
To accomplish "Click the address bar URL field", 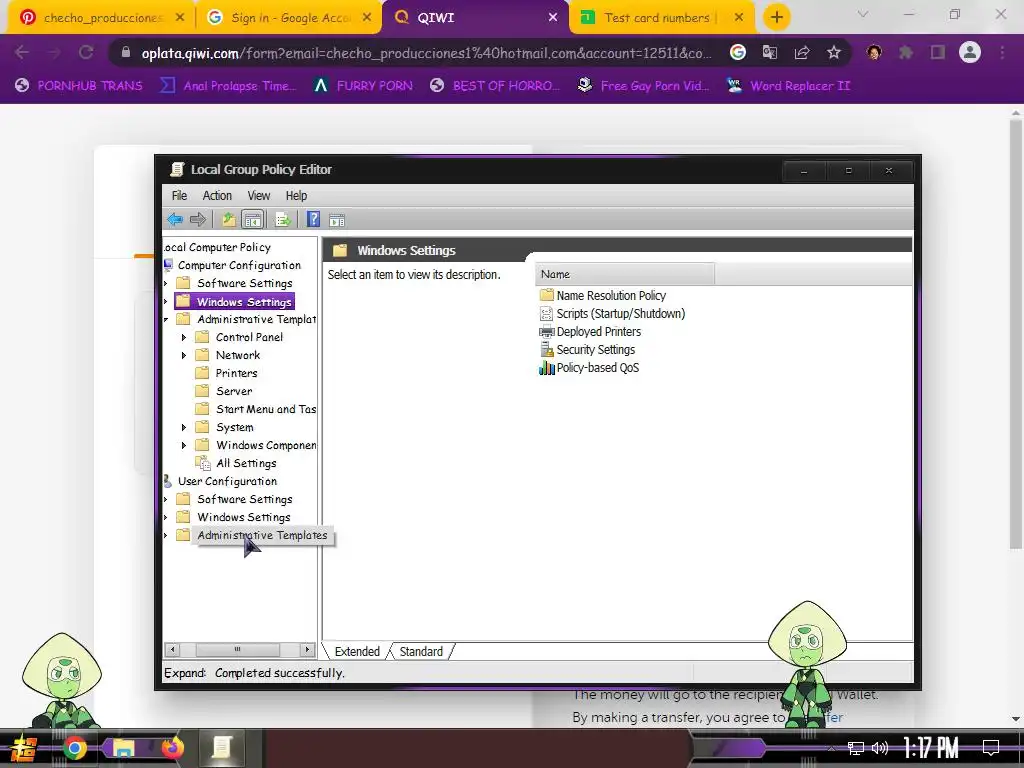I will pyautogui.click(x=426, y=53).
